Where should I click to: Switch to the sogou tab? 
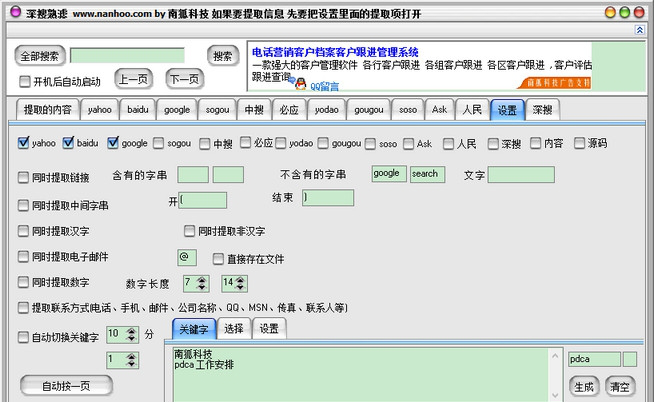click(x=217, y=110)
